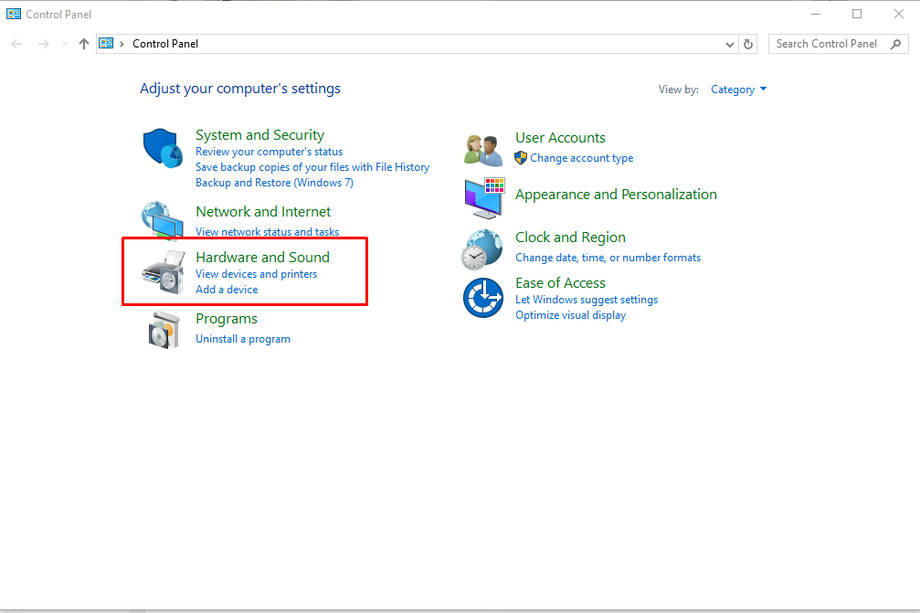Click the System and Security shield icon
The image size is (920, 613).
[161, 149]
